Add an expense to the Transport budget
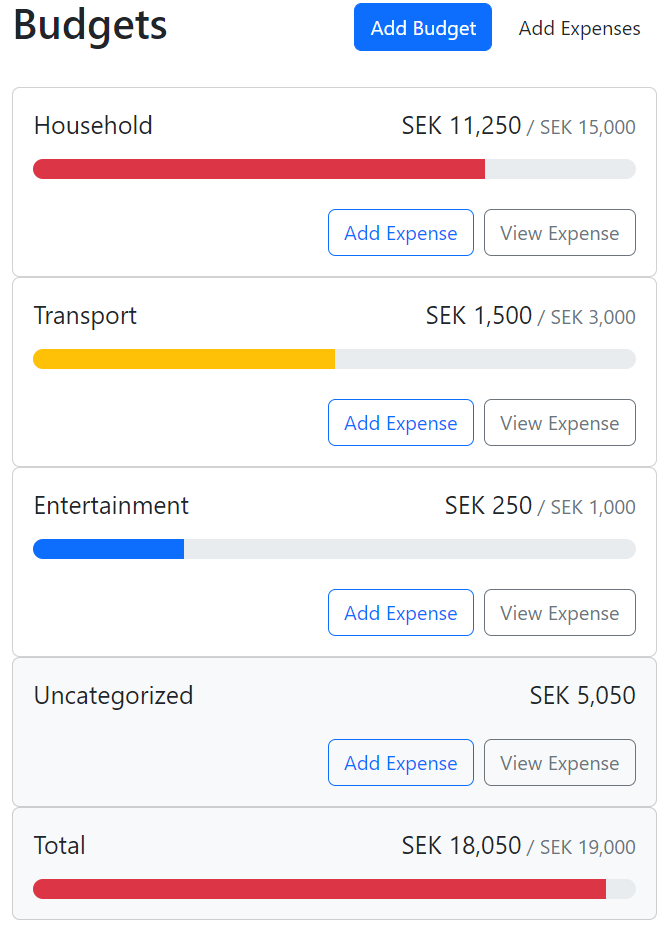 coord(400,422)
